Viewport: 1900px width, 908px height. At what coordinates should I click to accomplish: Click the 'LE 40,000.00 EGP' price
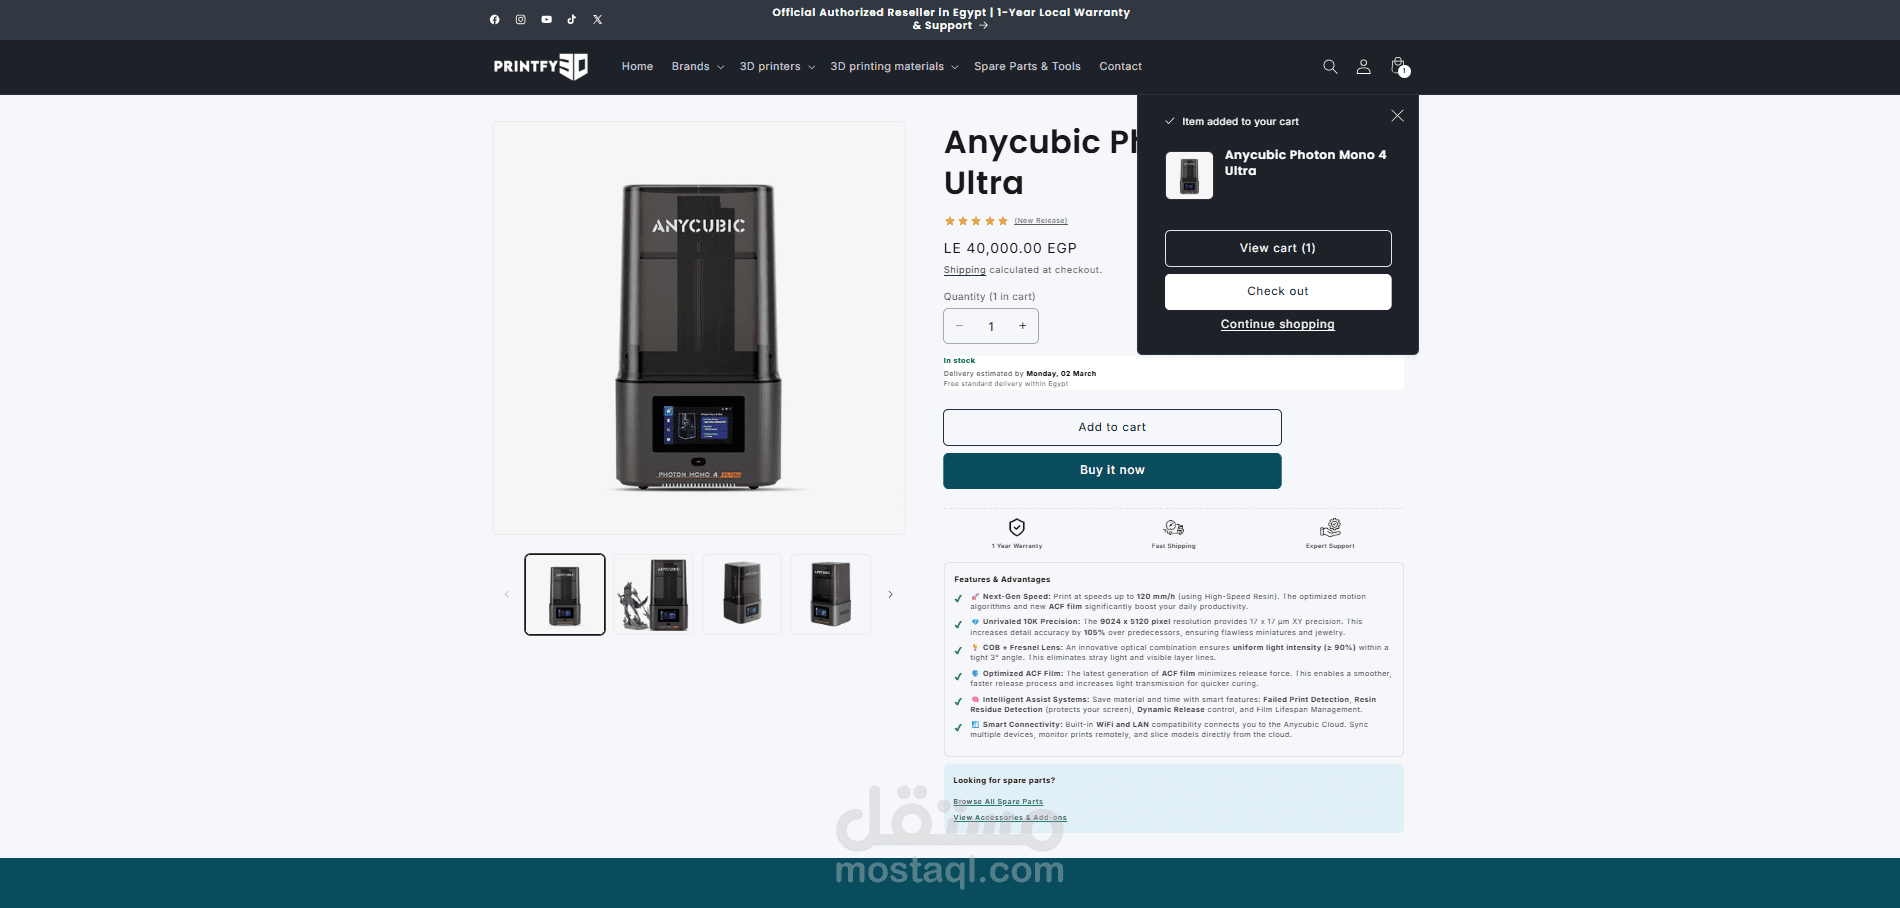(x=1010, y=248)
